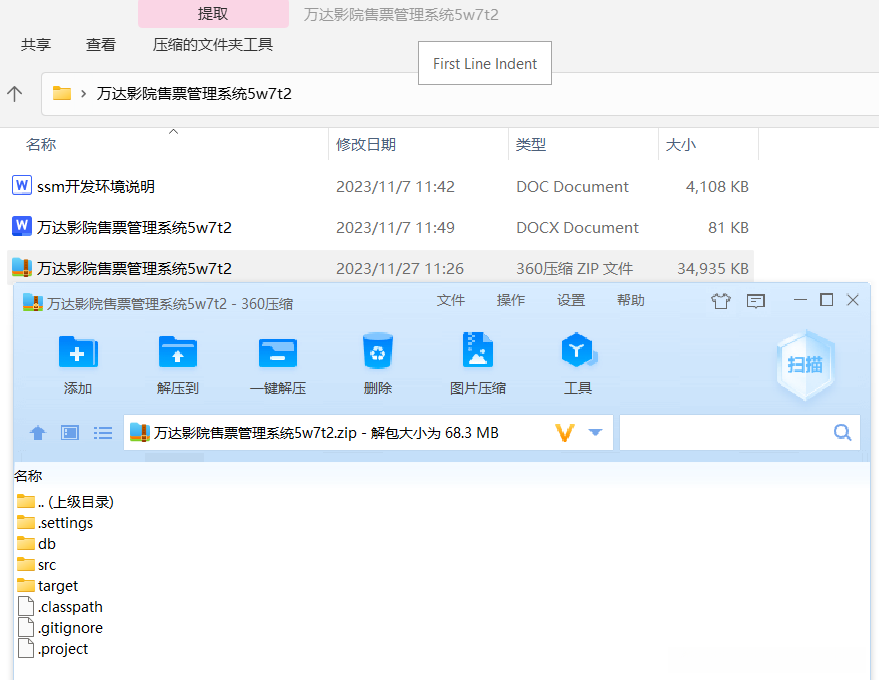Switch to thumbnail view icon in 360压缩
This screenshot has width=879, height=680.
tap(70, 433)
